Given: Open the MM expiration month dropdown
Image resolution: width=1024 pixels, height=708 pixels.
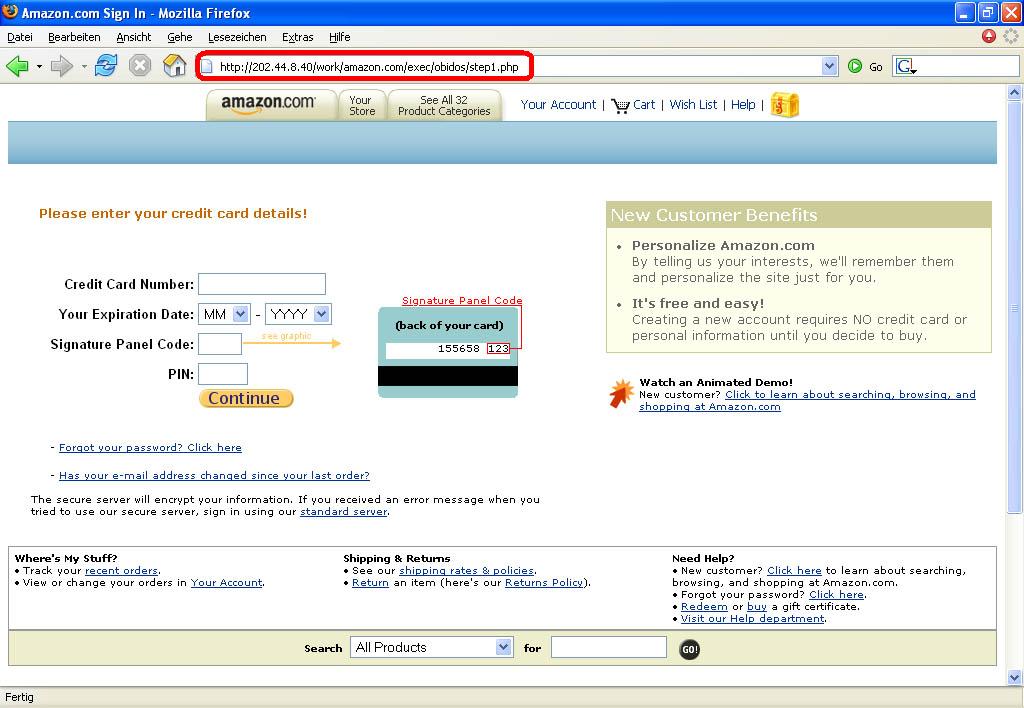Looking at the screenshot, I should click(x=241, y=314).
